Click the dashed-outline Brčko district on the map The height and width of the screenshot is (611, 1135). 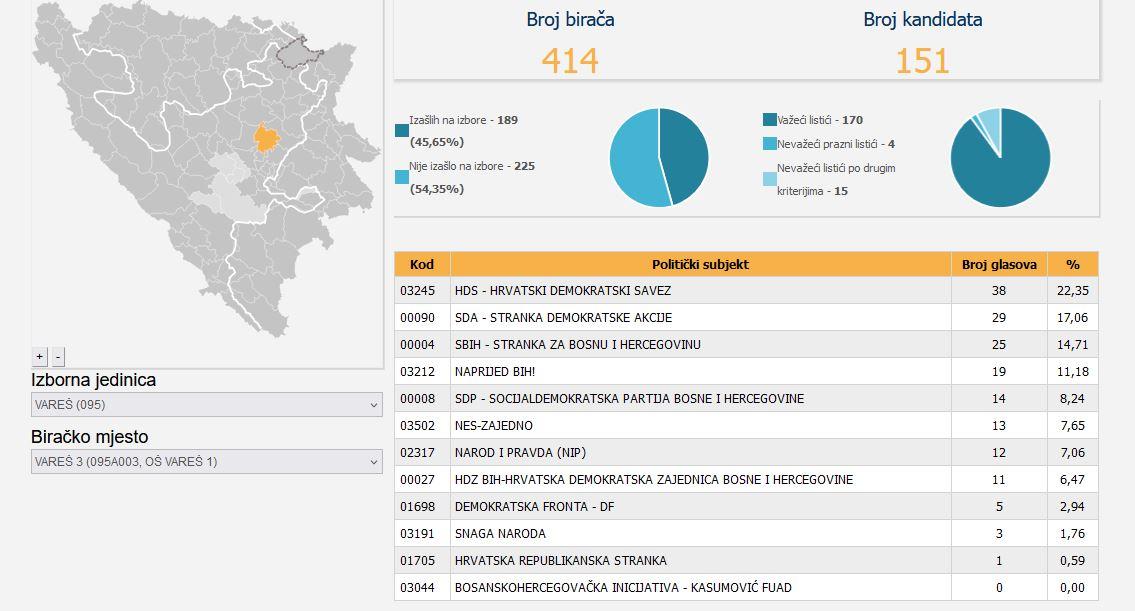coord(298,52)
